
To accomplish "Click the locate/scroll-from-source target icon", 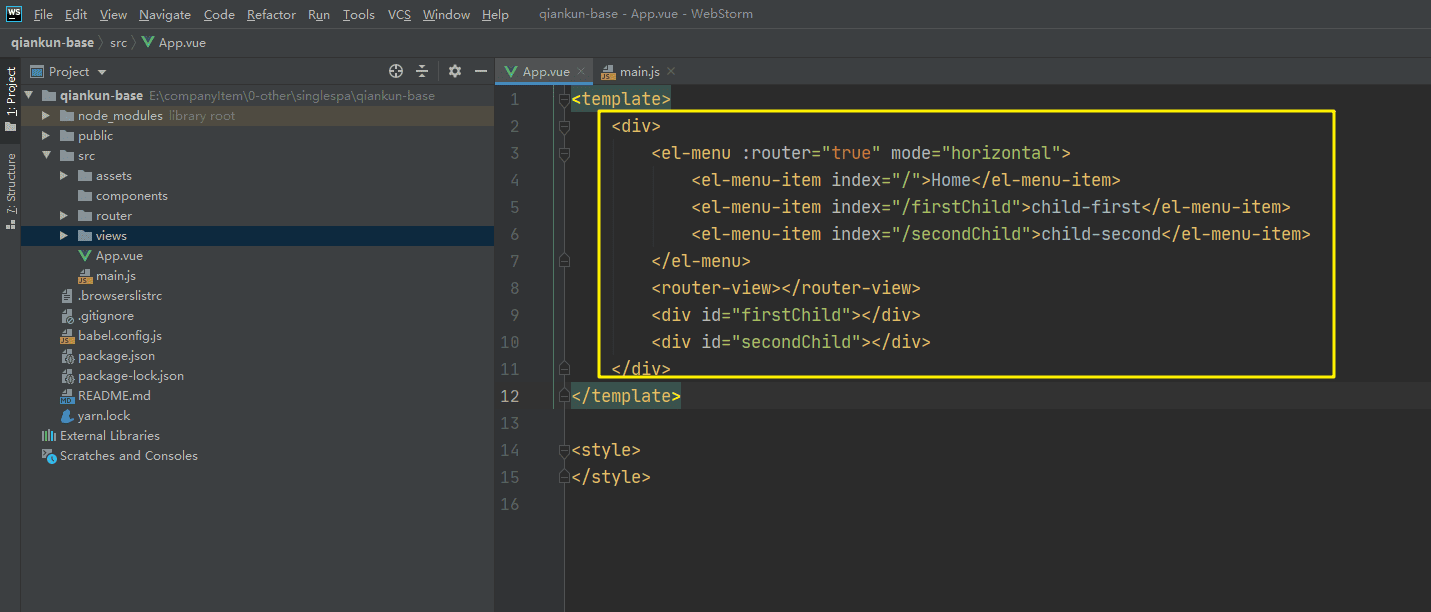I will [396, 71].
